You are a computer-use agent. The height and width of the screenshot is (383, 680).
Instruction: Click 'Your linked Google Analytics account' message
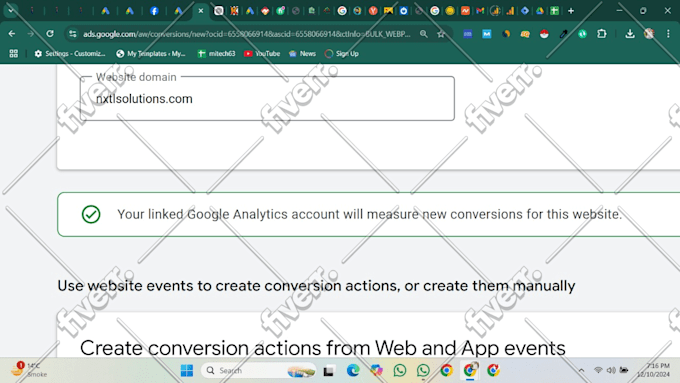click(369, 214)
